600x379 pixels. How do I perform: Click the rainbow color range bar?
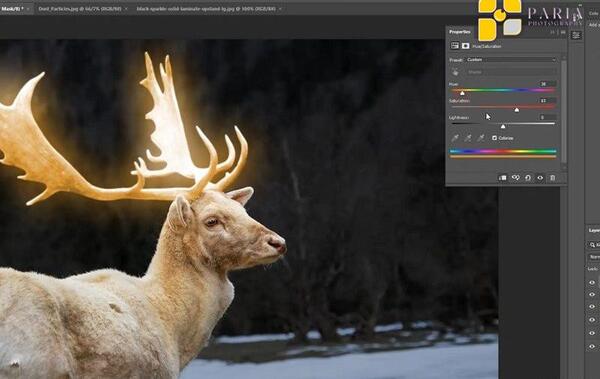tap(503, 151)
